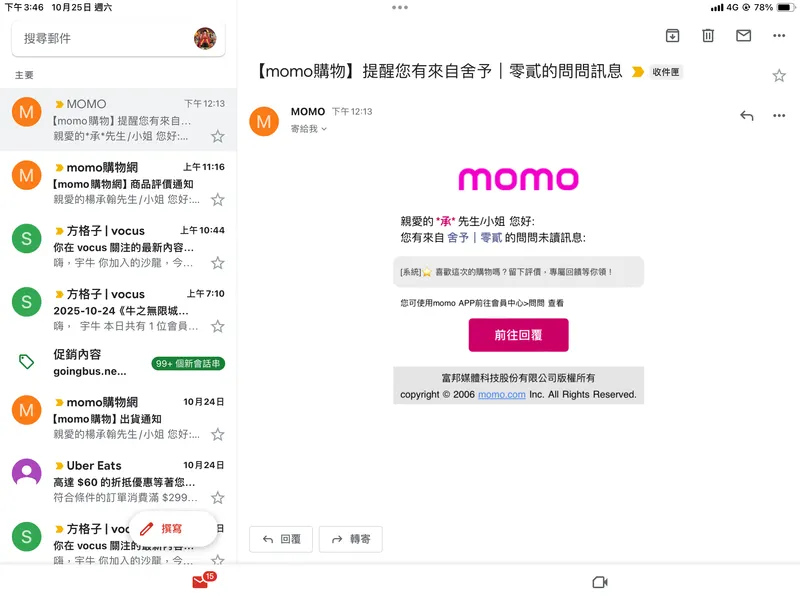Delete this email using the trash icon
This screenshot has width=800, height=600.
tap(708, 36)
